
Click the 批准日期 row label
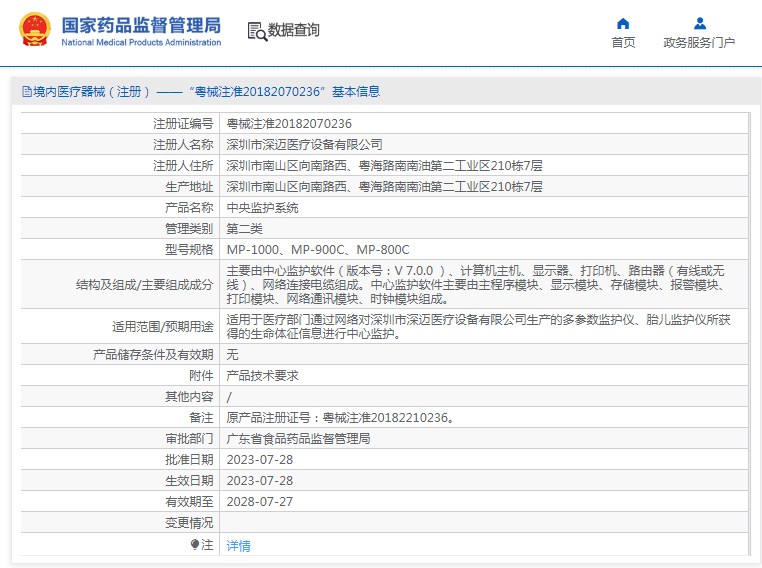pos(189,460)
